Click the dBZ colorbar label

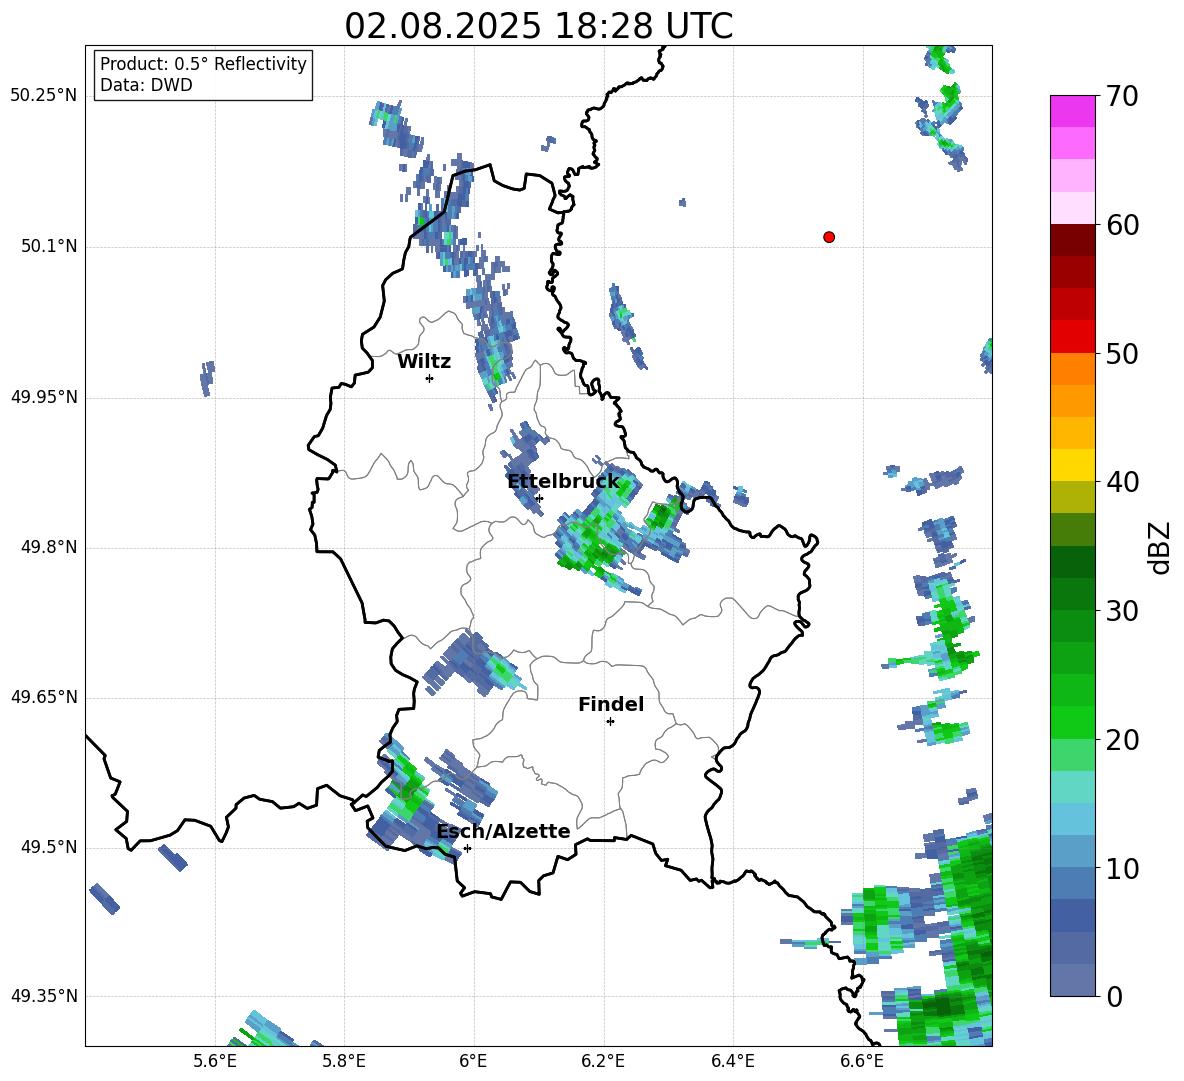[x=1160, y=547]
